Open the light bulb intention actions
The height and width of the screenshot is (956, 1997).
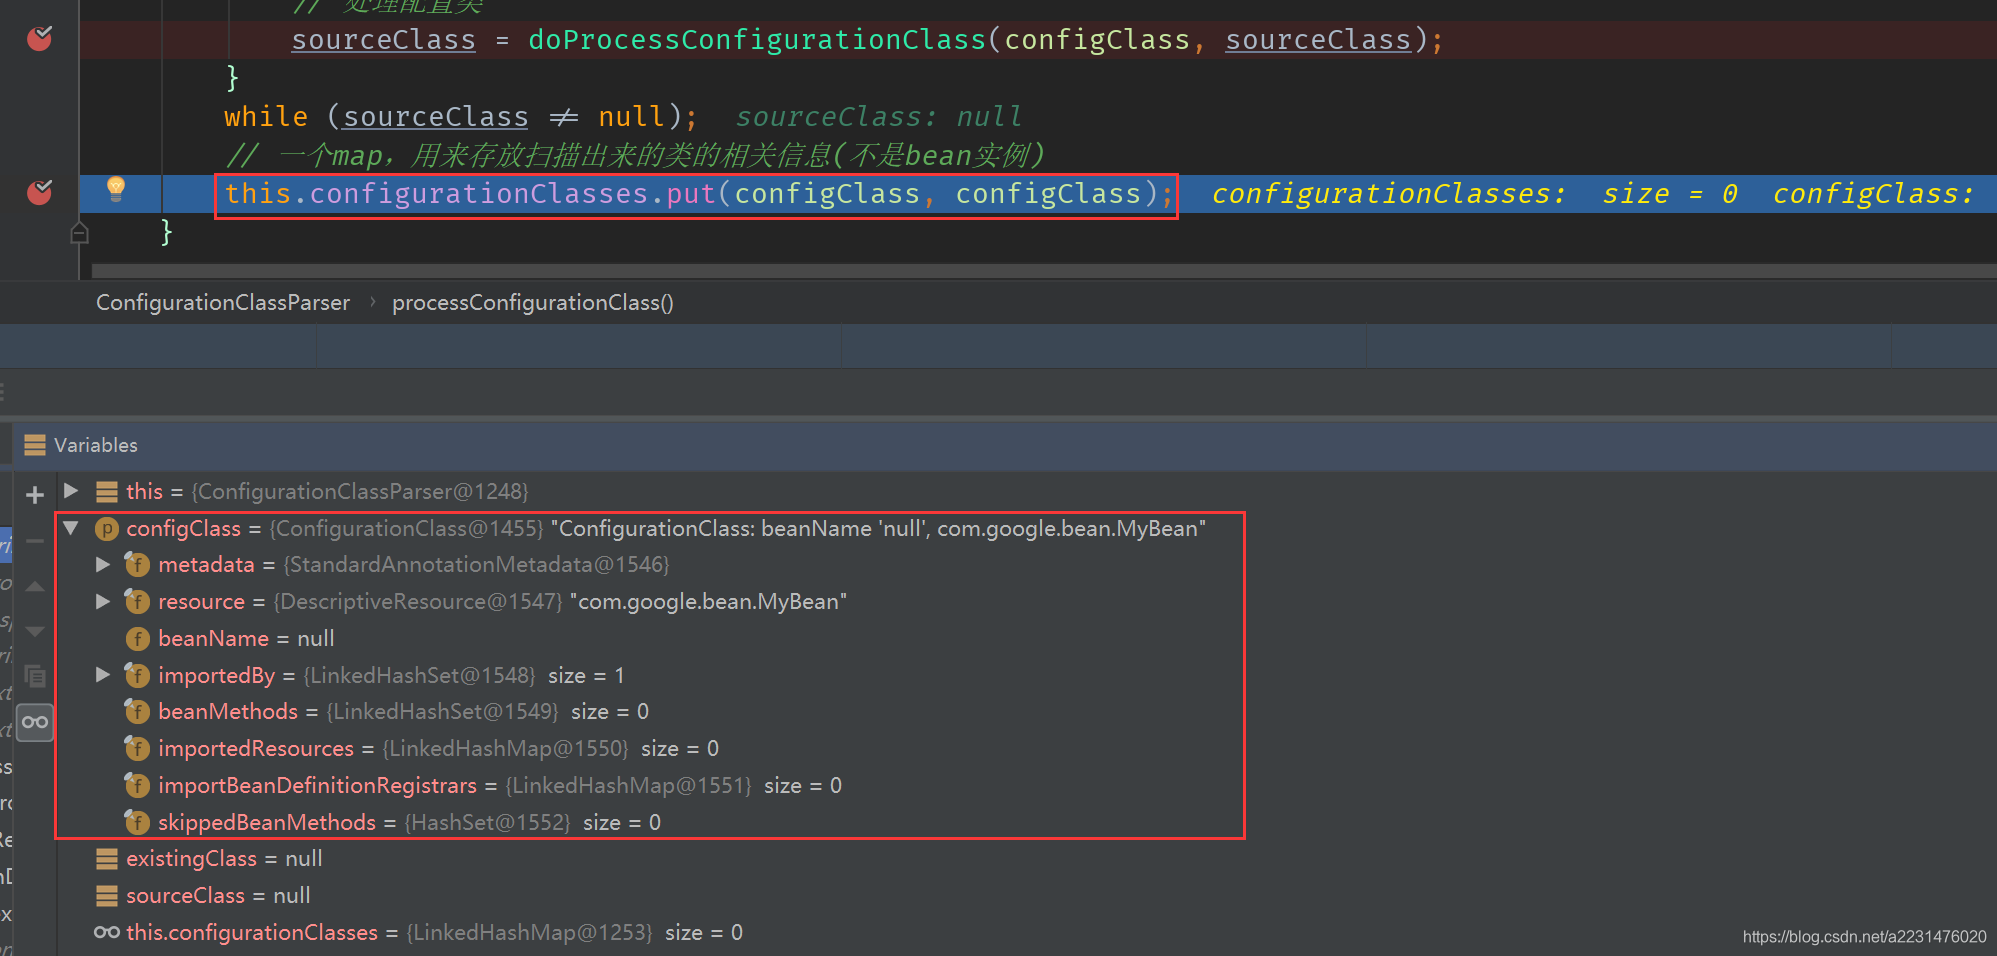[116, 188]
